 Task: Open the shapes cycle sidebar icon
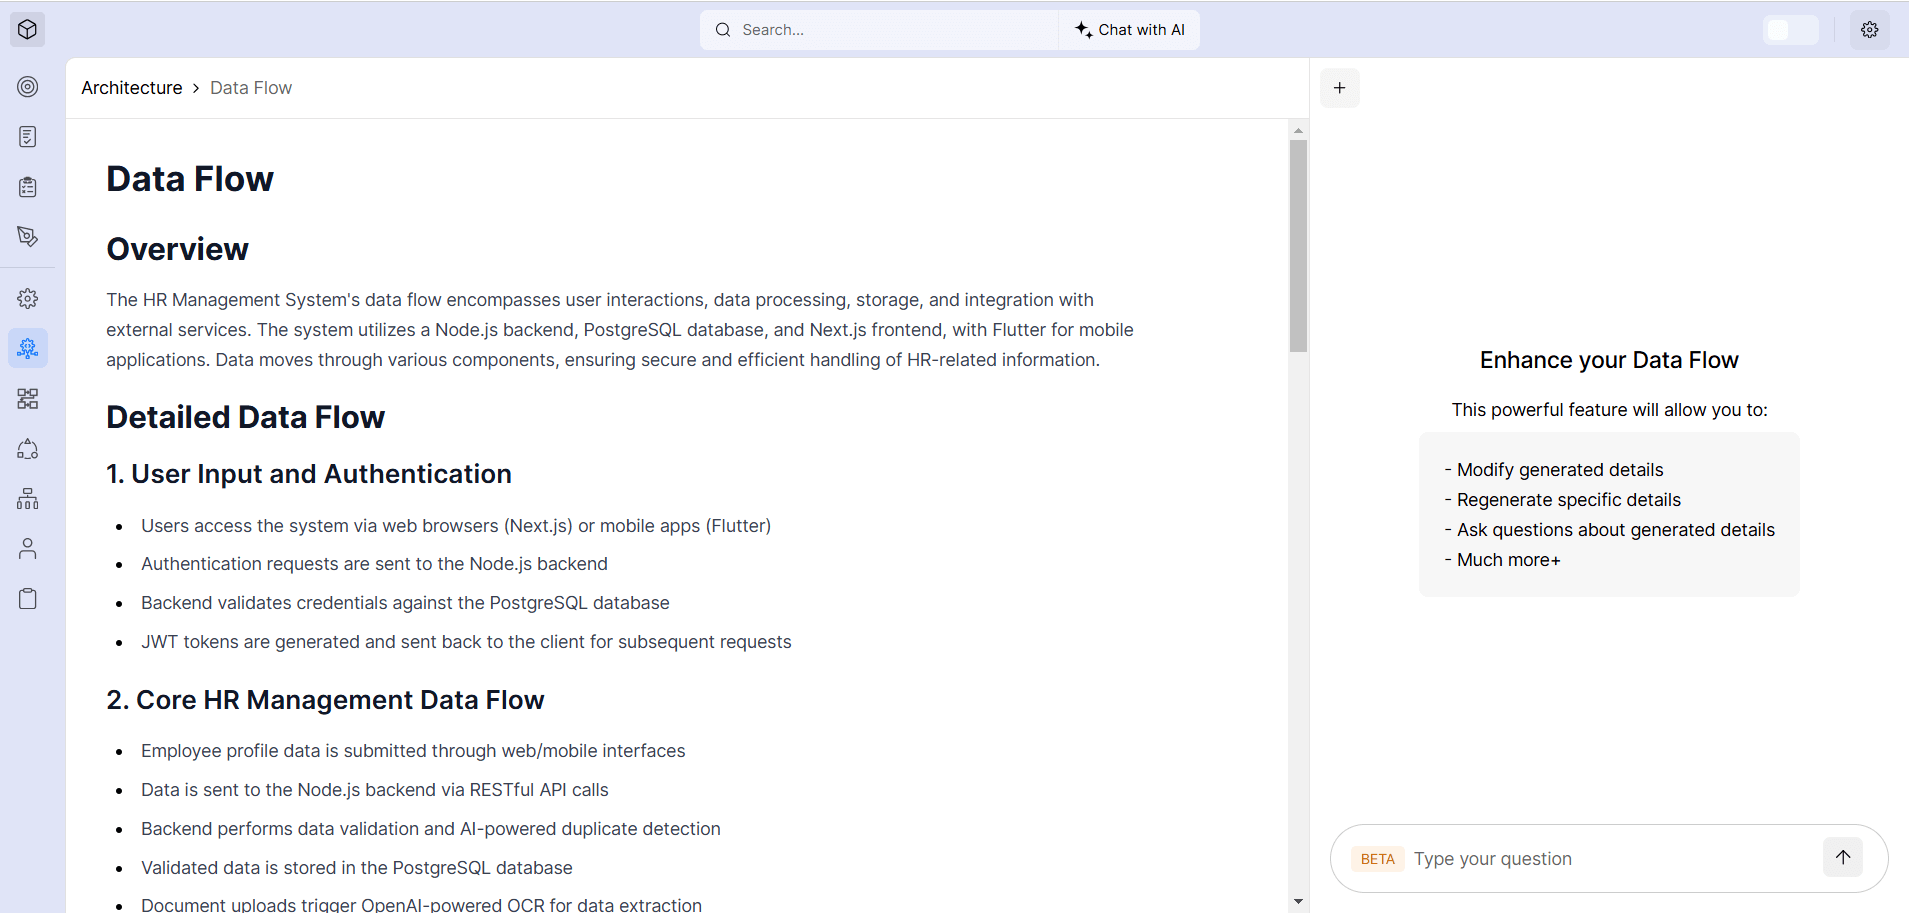pos(28,449)
